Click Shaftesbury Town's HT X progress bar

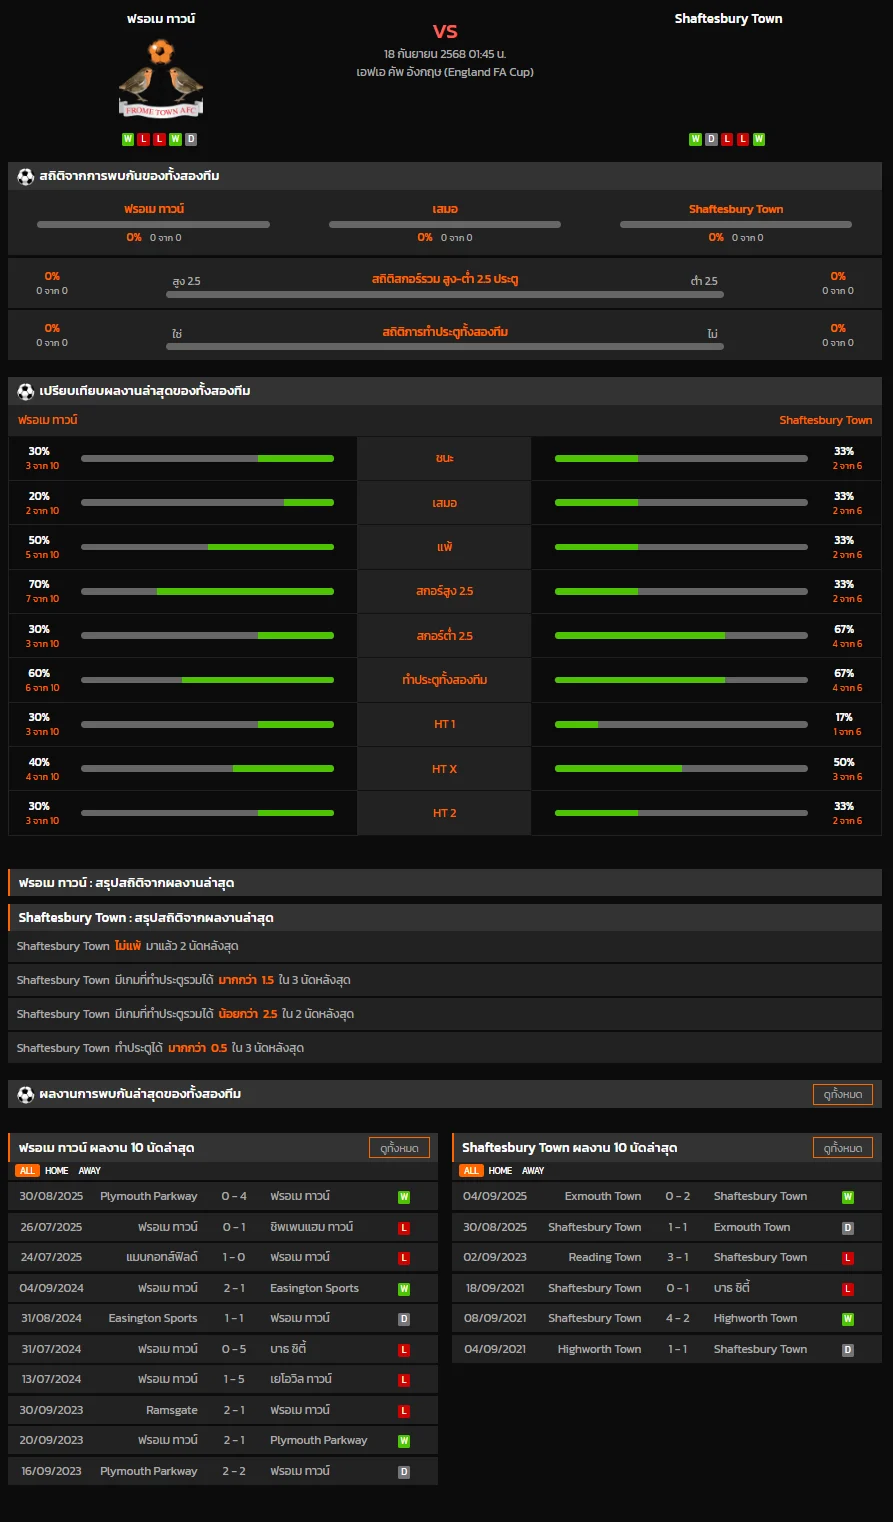click(681, 769)
